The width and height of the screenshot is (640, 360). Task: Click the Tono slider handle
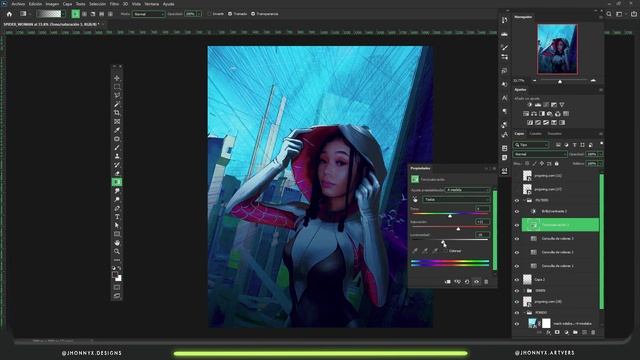(x=450, y=216)
